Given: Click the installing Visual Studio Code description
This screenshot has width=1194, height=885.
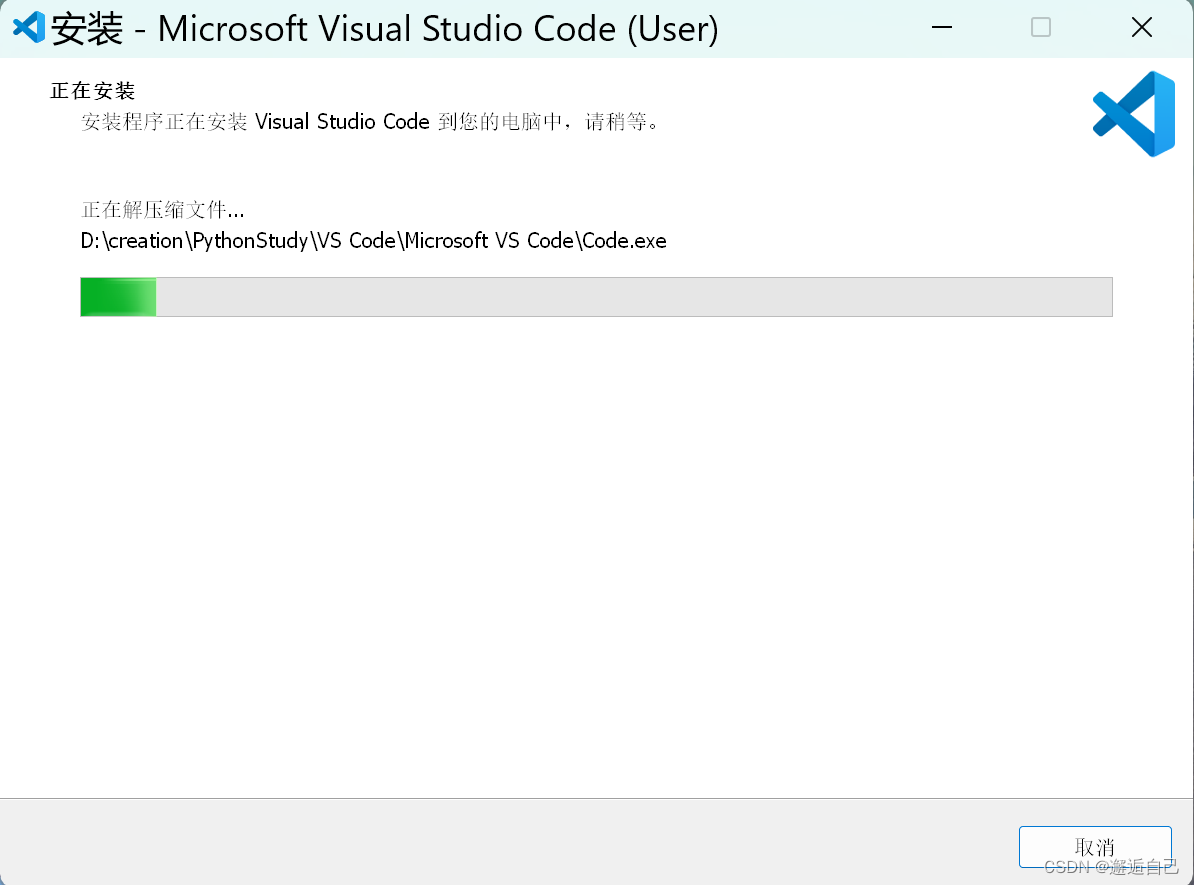Looking at the screenshot, I should coord(369,122).
